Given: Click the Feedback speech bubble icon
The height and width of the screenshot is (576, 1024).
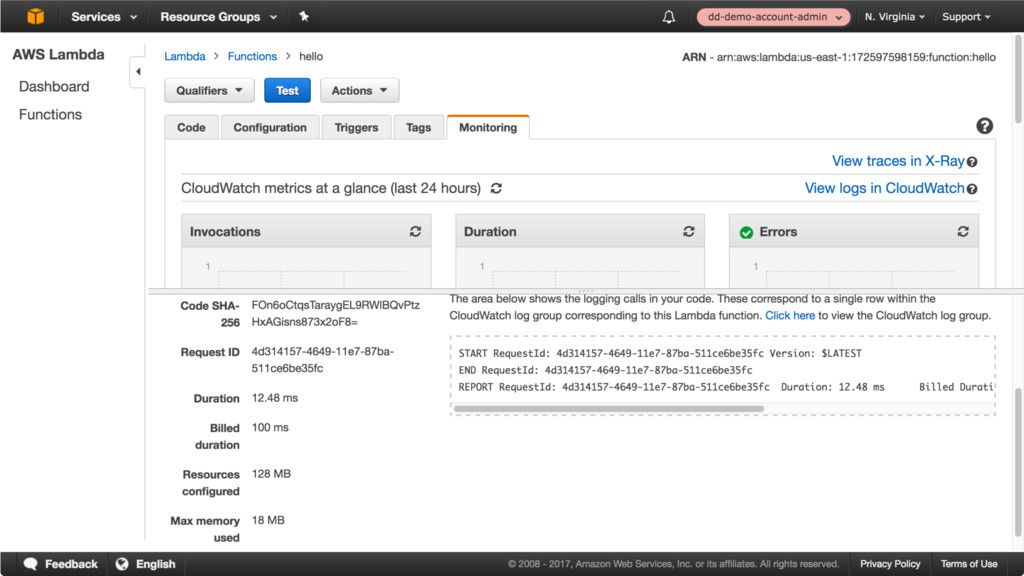Looking at the screenshot, I should (x=30, y=564).
